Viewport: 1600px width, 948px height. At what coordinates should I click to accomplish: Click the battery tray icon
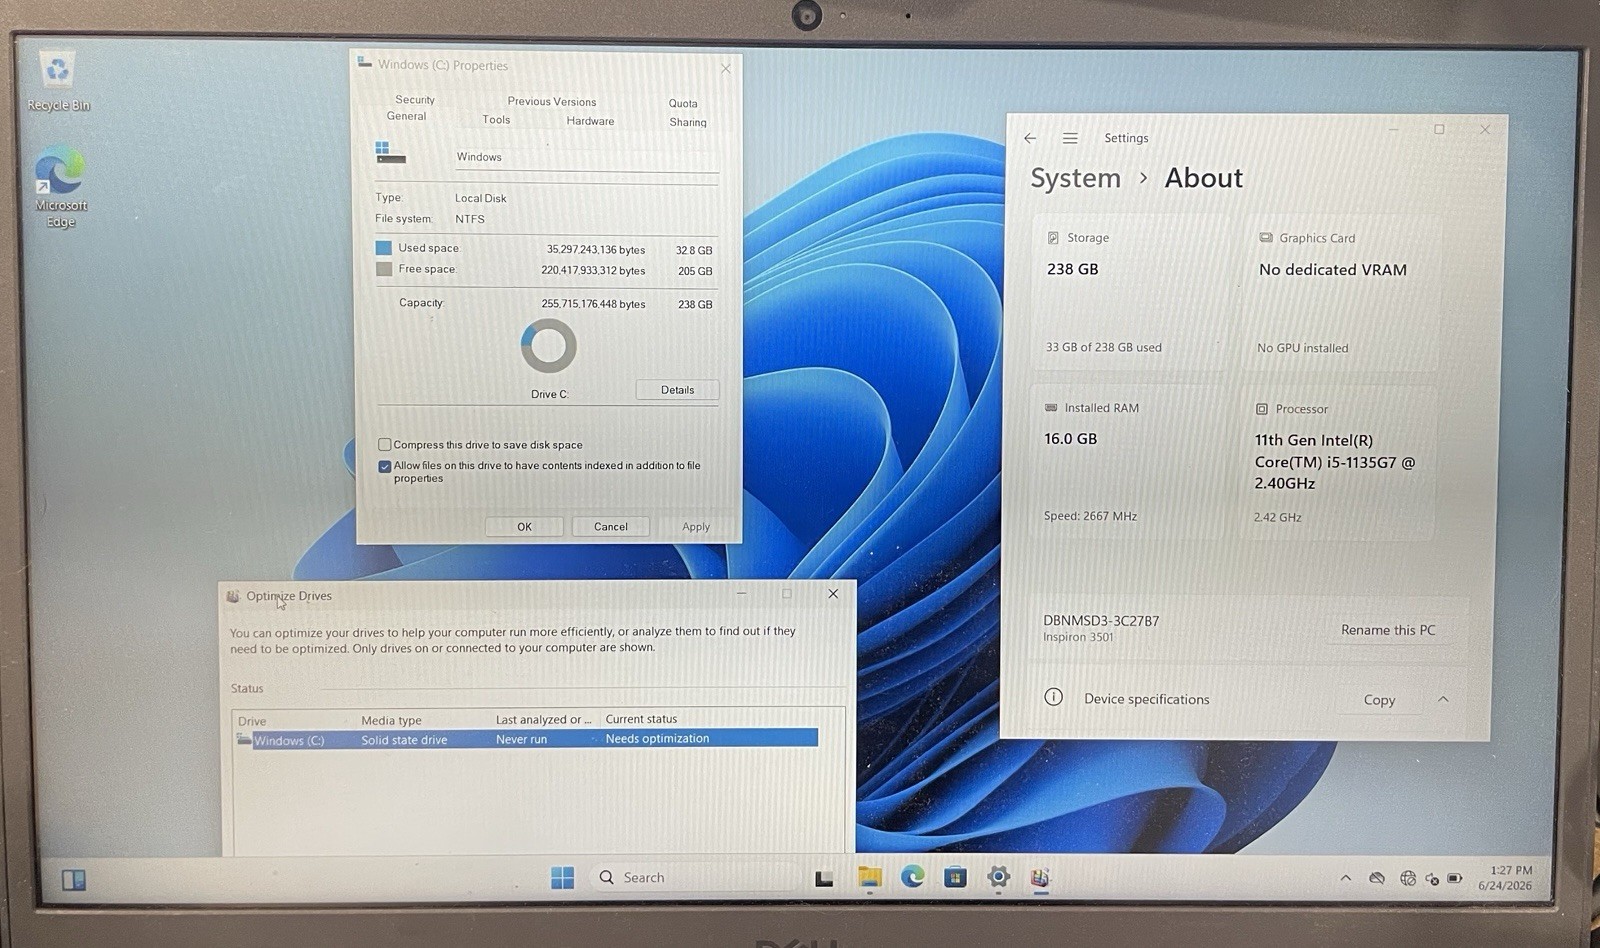(1455, 878)
